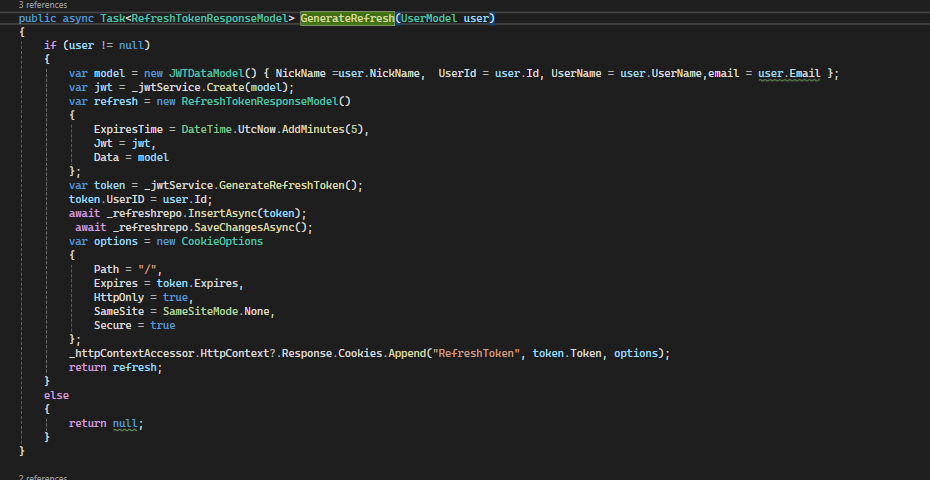Viewport: 930px width, 480px height.
Task: Click the Token member in token.Token
Action: click(586, 354)
